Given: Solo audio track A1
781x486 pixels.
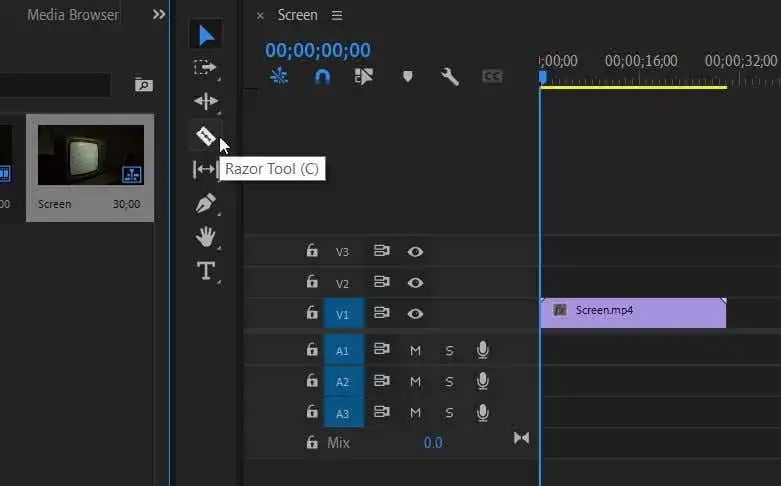Looking at the screenshot, I should click(449, 351).
